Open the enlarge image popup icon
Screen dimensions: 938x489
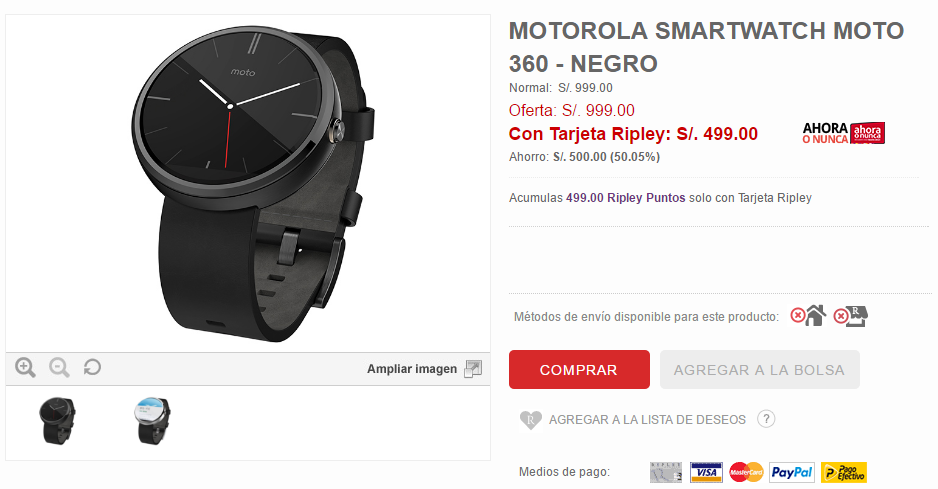pyautogui.click(x=473, y=369)
